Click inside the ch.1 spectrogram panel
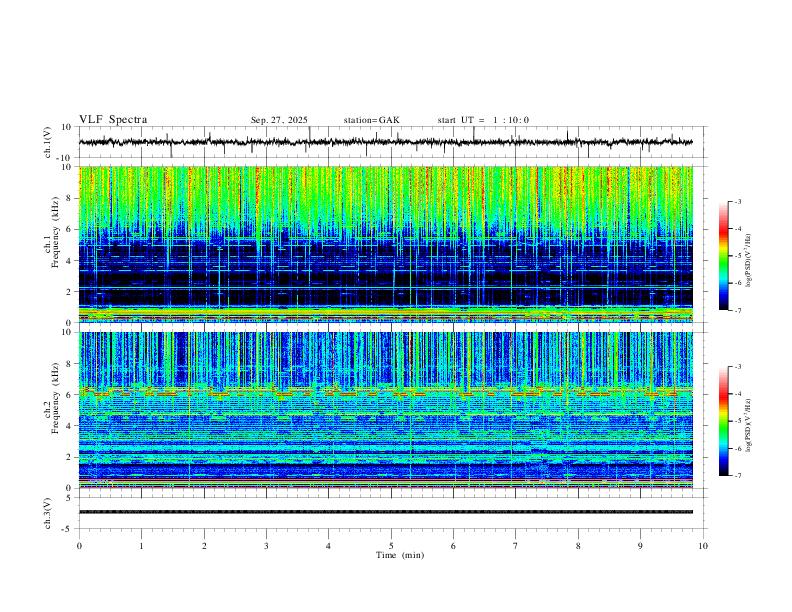The image size is (792, 612). 385,244
